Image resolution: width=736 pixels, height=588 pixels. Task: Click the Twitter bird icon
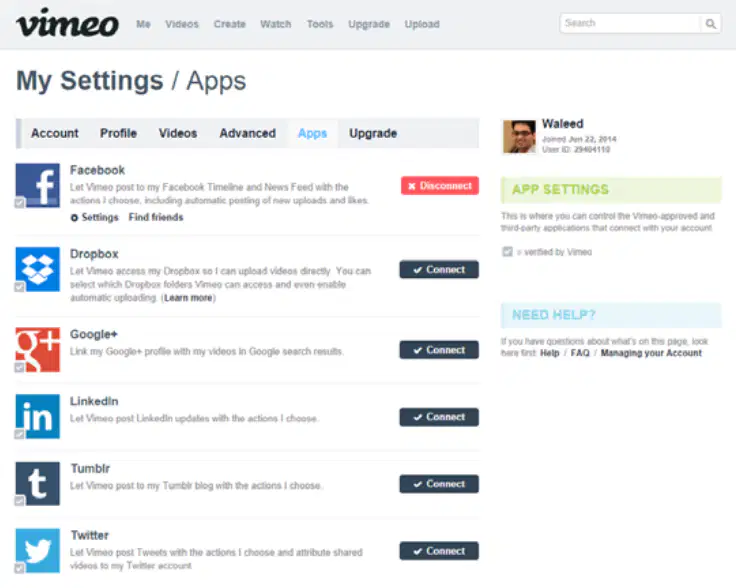click(38, 550)
